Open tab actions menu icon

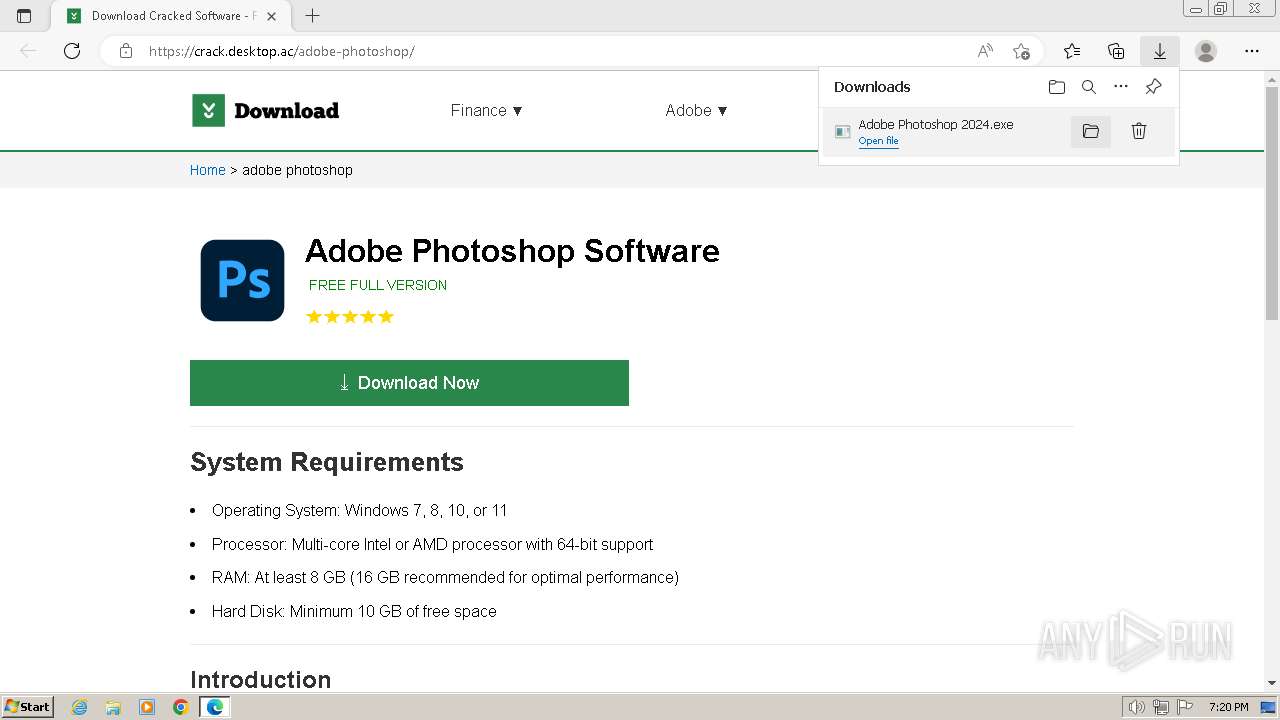[x=24, y=16]
